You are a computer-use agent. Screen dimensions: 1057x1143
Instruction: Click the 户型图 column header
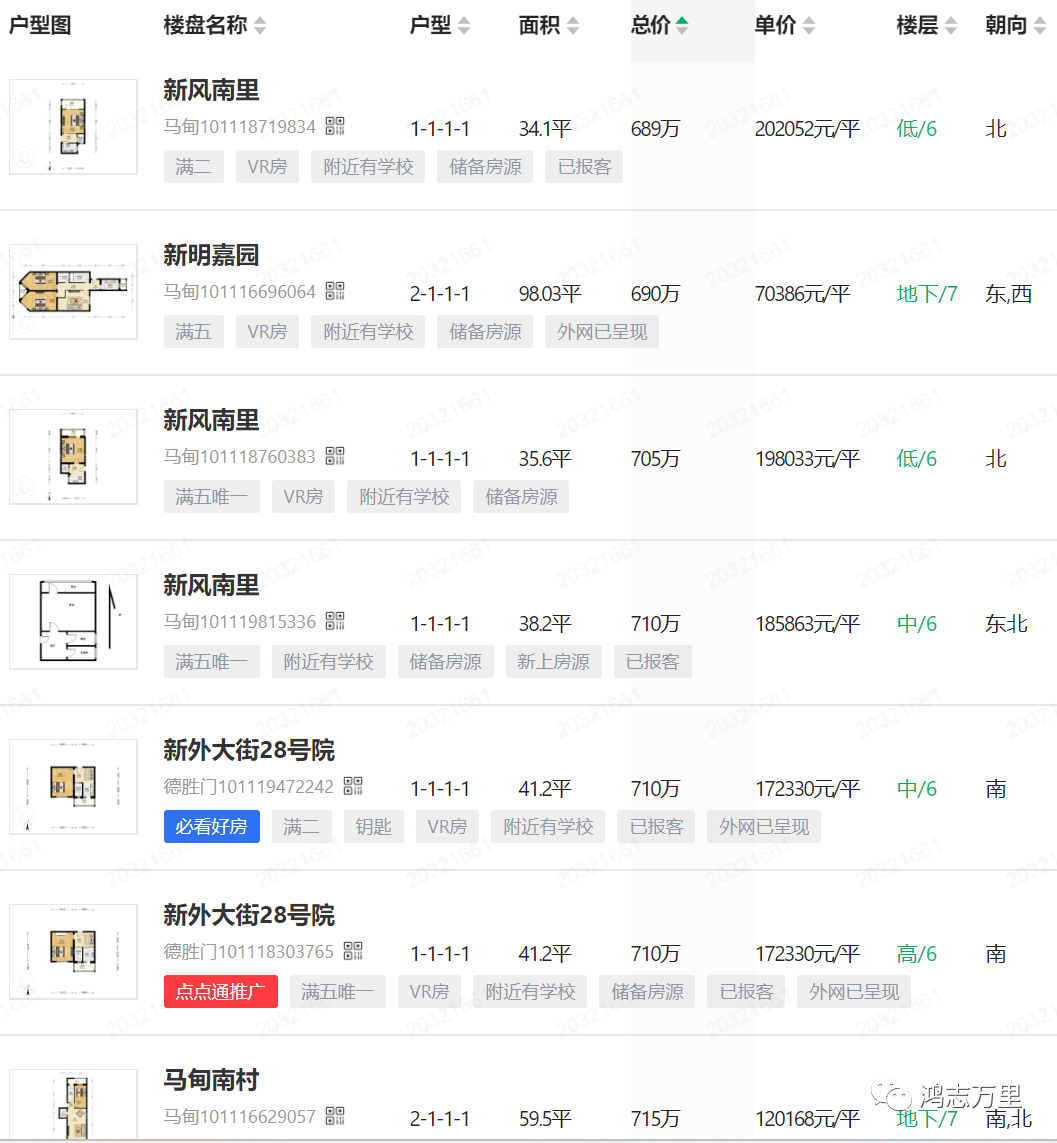40,26
